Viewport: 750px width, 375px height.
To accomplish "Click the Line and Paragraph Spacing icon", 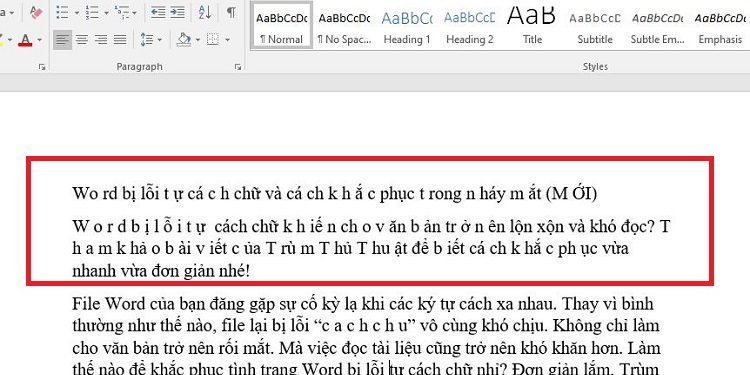I will [147, 40].
